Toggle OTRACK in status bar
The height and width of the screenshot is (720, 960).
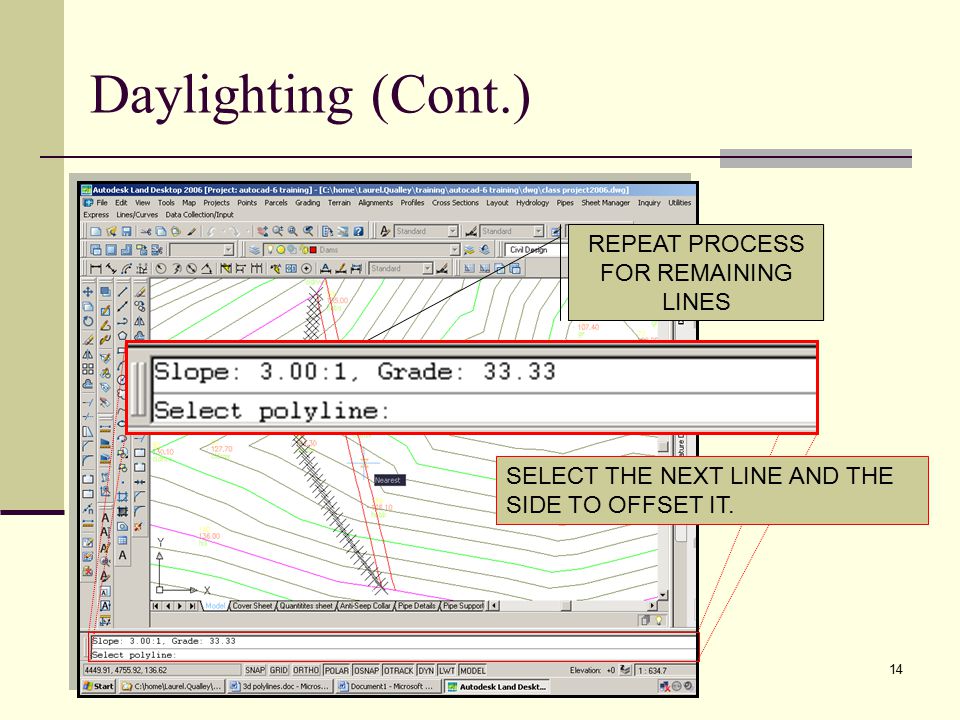tap(399, 670)
